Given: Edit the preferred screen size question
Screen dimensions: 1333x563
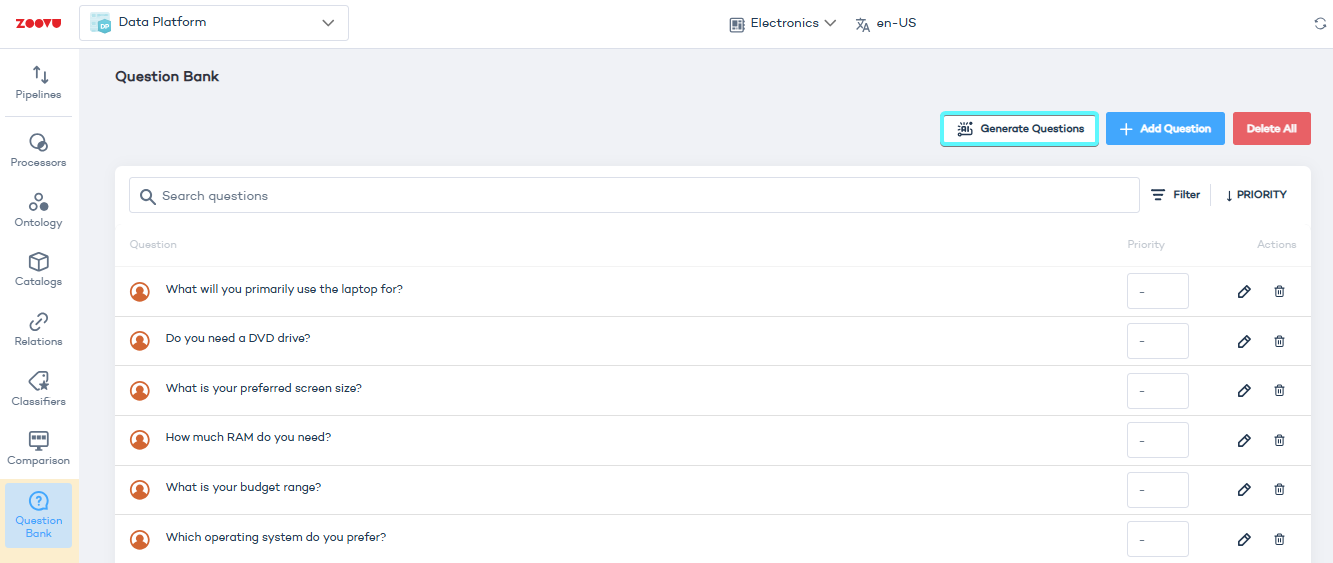Looking at the screenshot, I should coord(1244,390).
